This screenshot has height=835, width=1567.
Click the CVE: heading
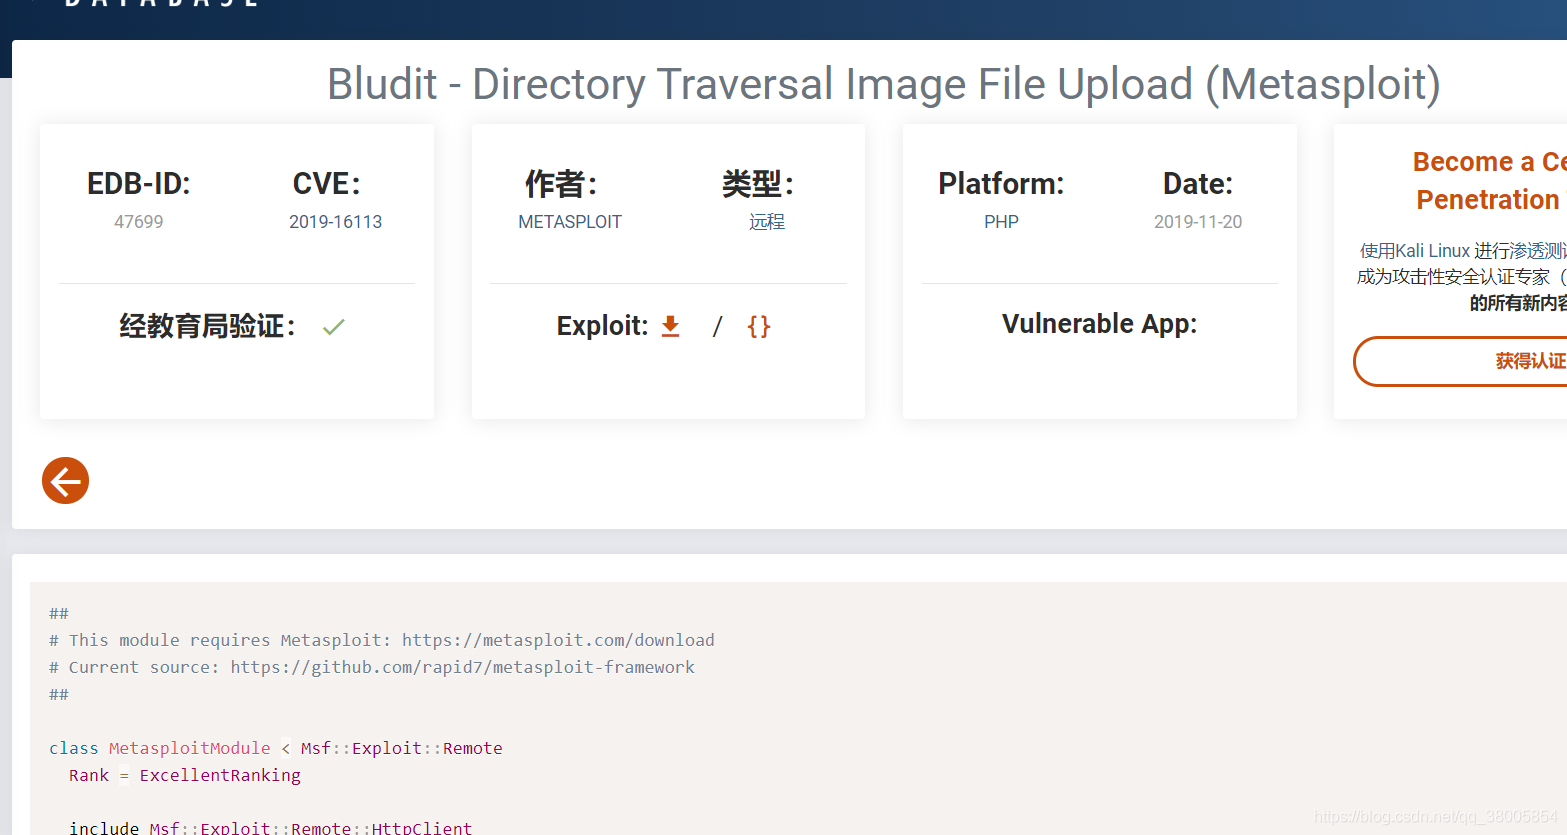tap(326, 184)
